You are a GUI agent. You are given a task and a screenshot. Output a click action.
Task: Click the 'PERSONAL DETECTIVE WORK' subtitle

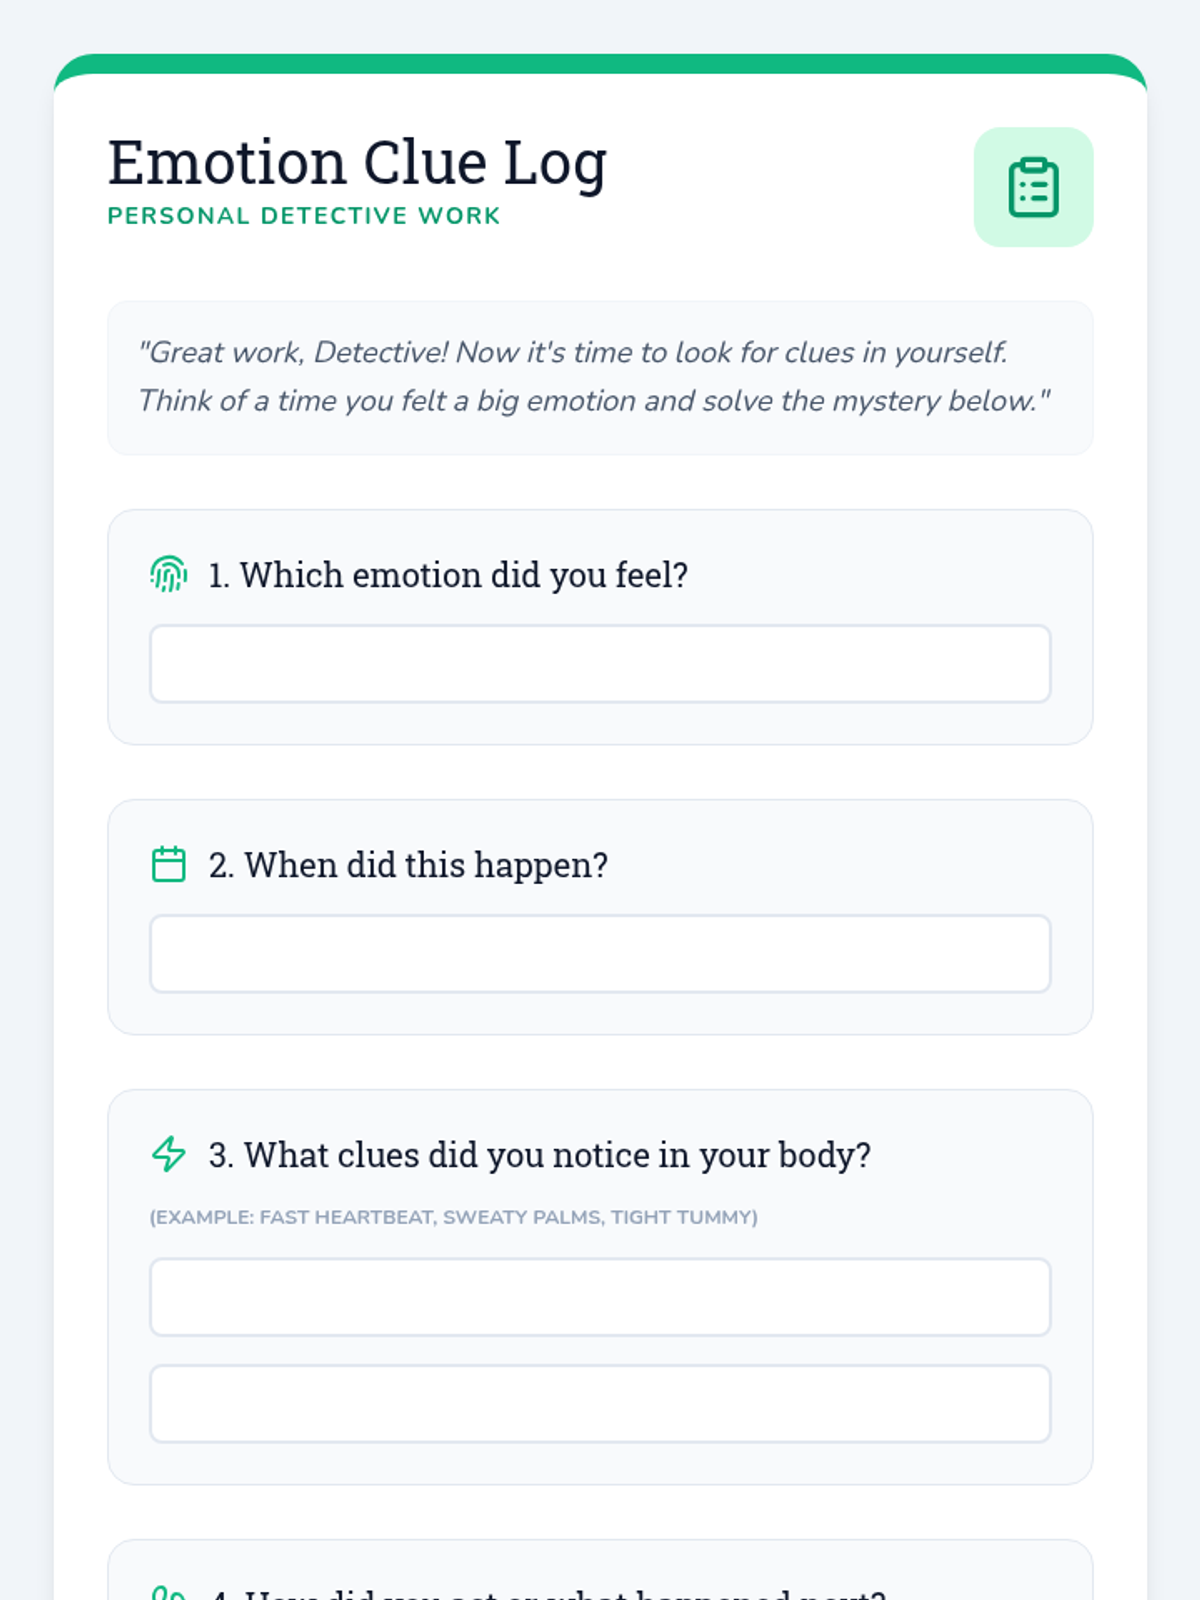pyautogui.click(x=304, y=216)
